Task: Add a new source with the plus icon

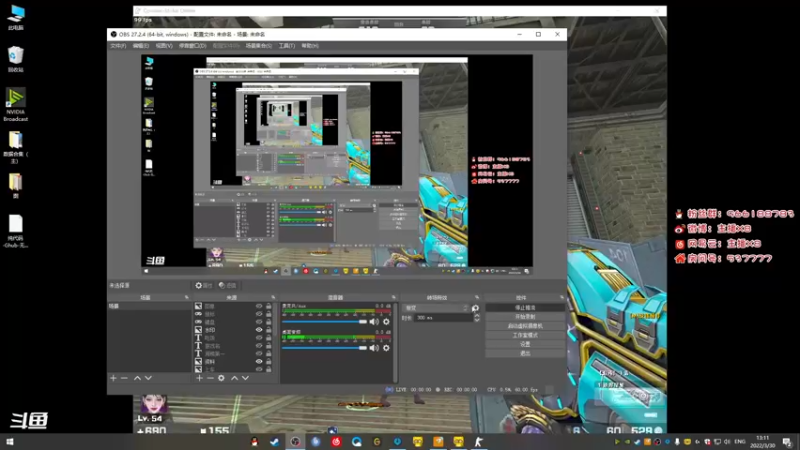Action: point(199,378)
